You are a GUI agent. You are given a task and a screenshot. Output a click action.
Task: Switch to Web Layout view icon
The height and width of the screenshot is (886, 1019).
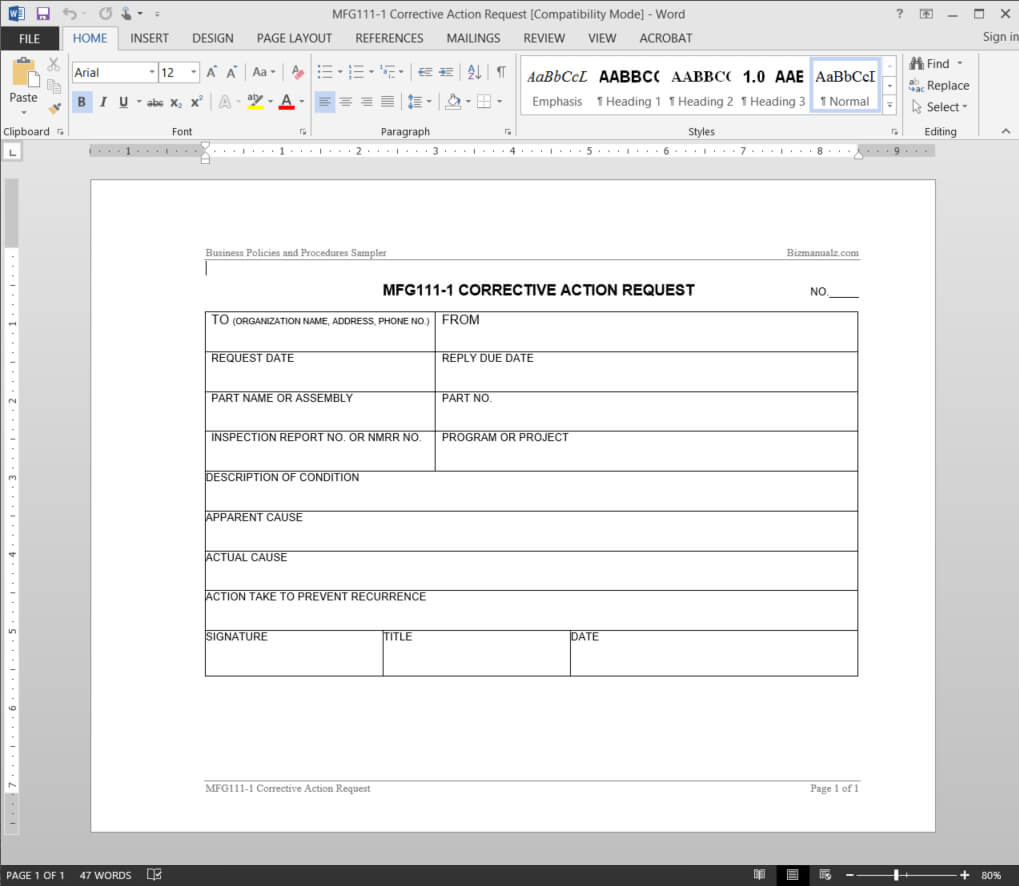[x=825, y=875]
